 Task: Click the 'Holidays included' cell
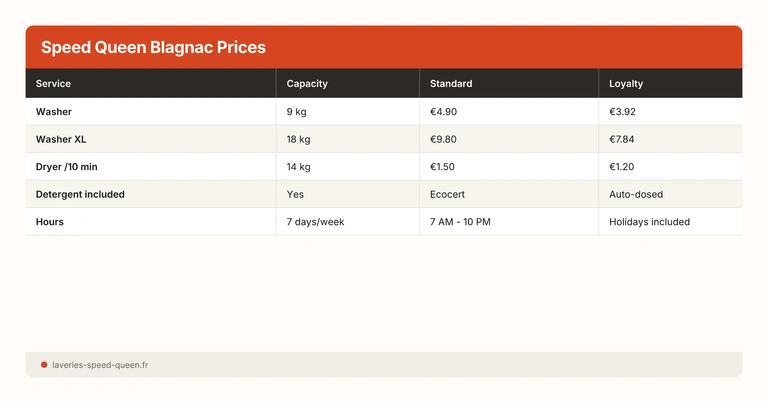(x=649, y=222)
